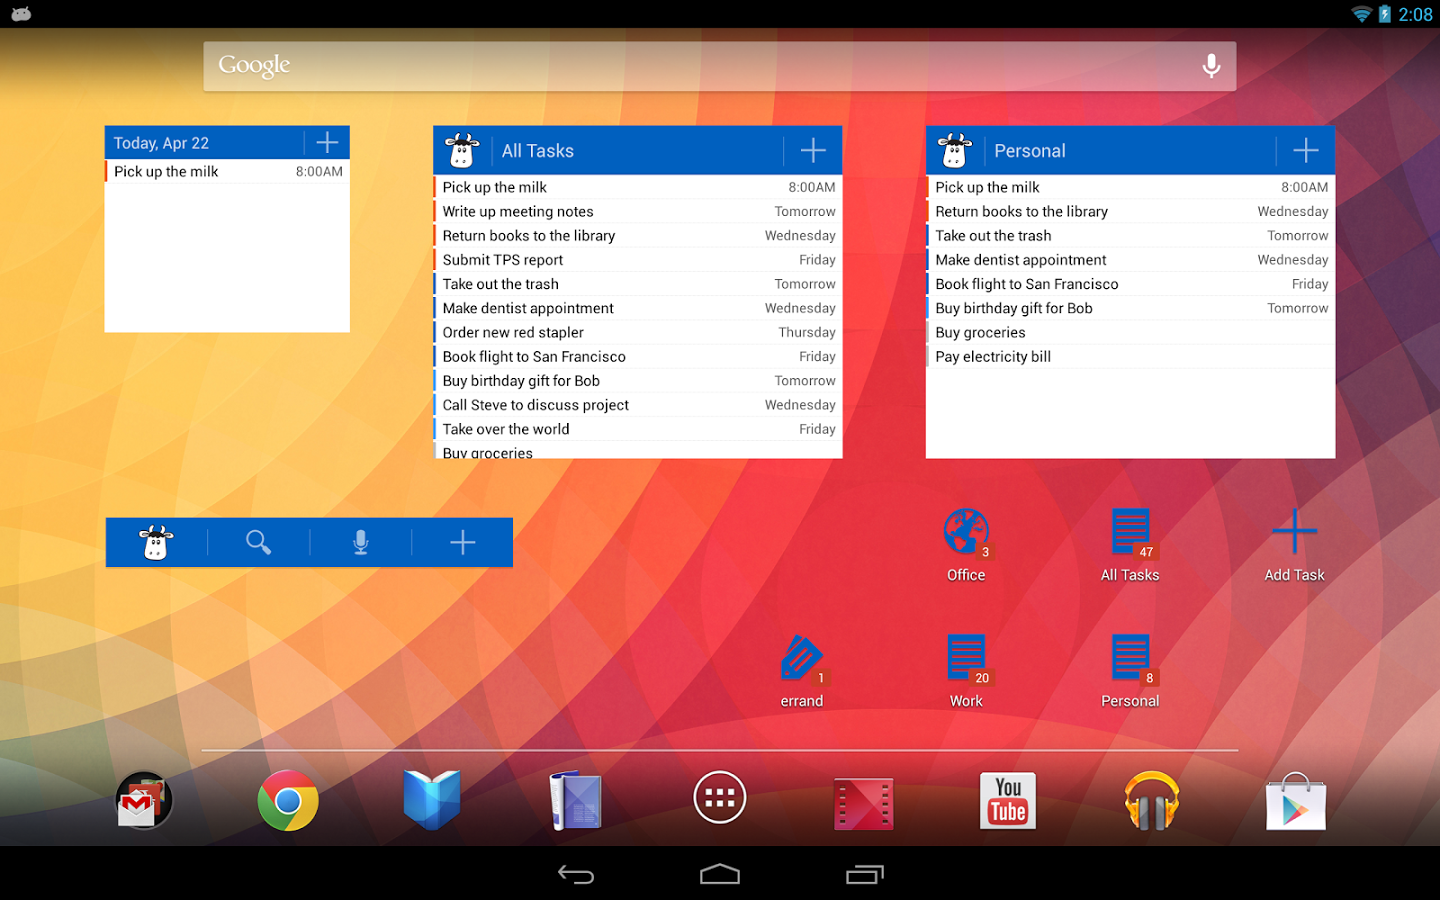1440x900 pixels.
Task: Tap the cow notification icon in status bar
Action: 21,14
